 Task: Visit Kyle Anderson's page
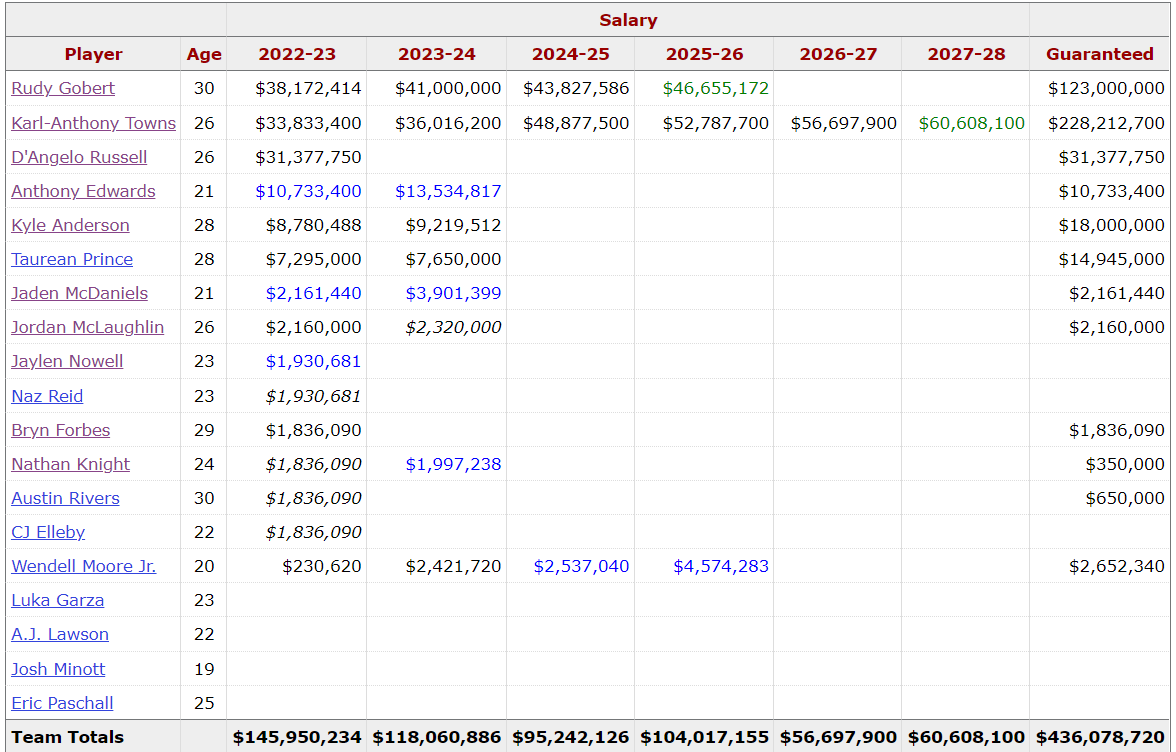click(70, 225)
